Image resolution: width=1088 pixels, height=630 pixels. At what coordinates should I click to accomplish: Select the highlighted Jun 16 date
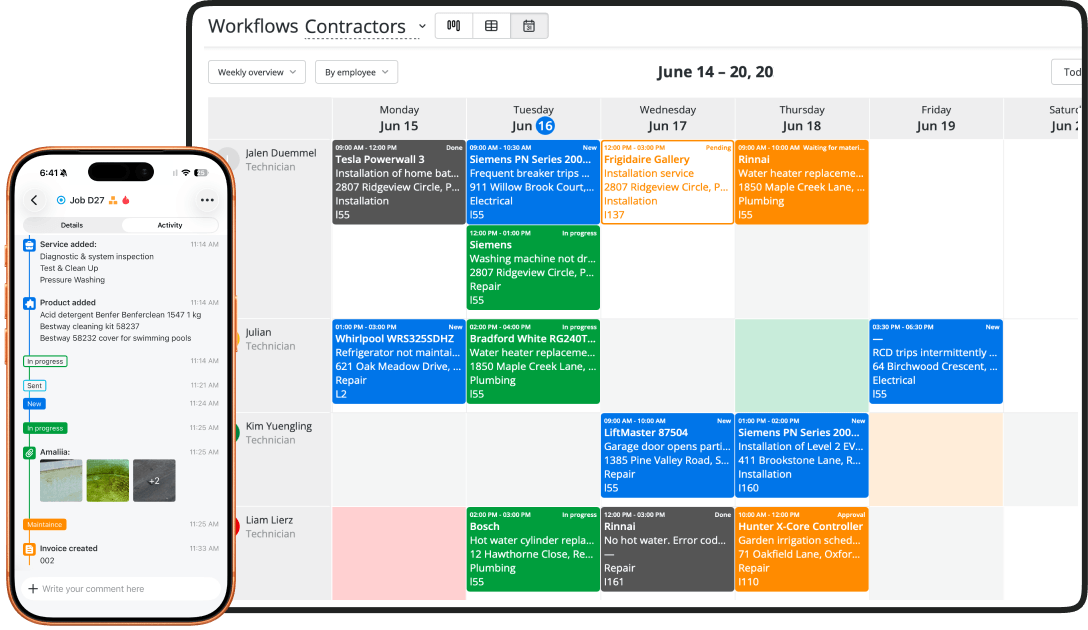545,126
